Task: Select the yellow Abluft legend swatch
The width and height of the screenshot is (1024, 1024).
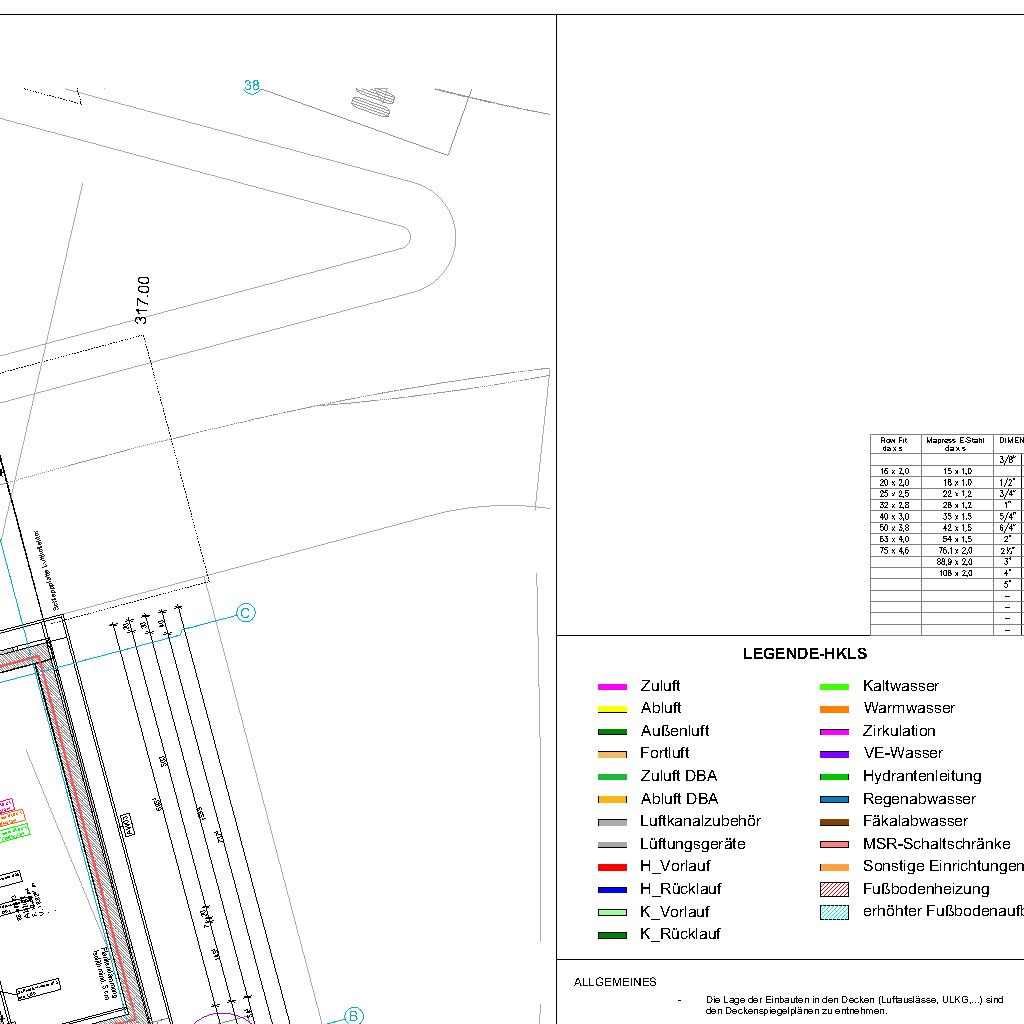Action: [611, 709]
